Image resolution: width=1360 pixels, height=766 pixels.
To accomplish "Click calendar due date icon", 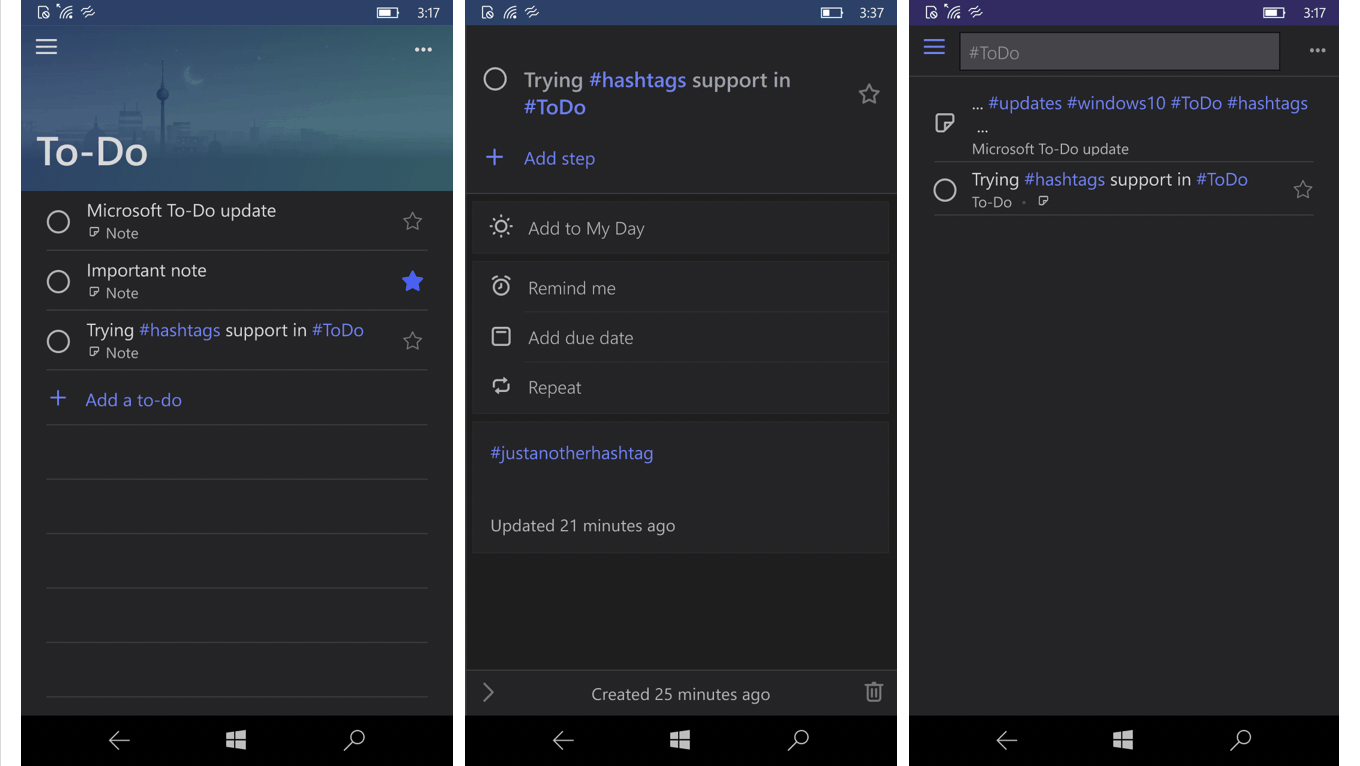I will (501, 336).
